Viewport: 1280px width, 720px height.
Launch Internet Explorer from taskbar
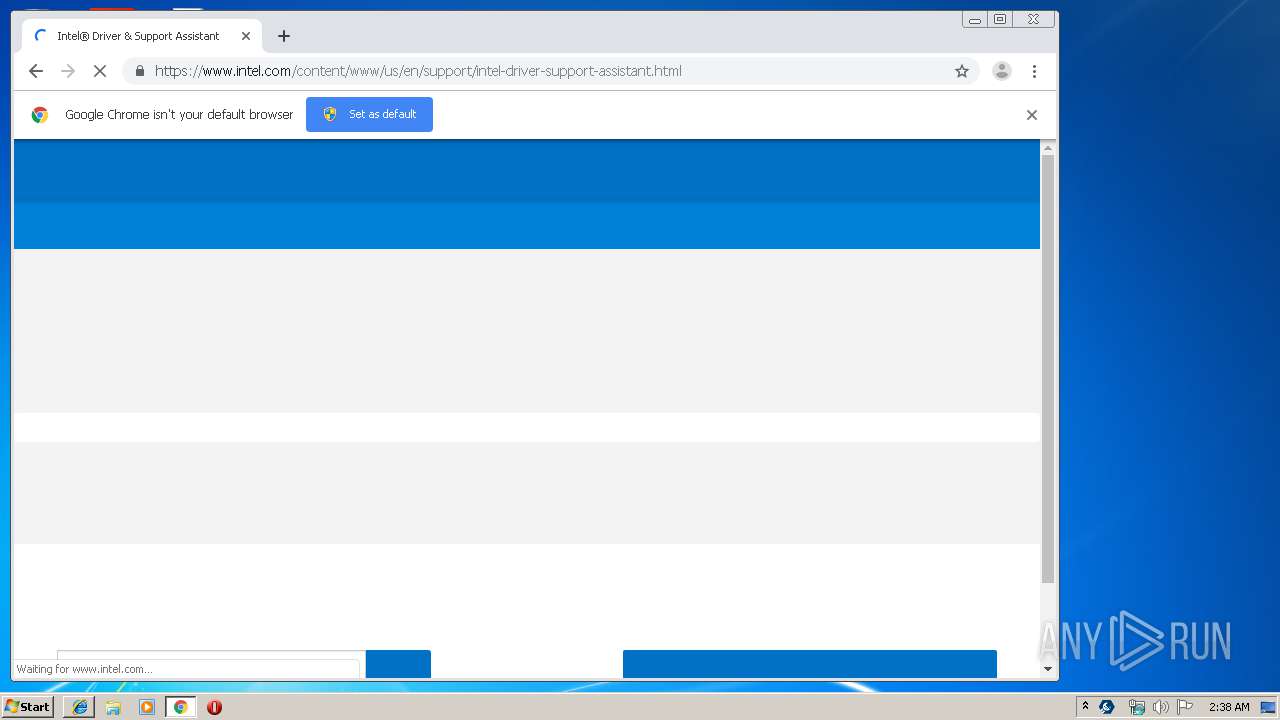coord(79,707)
